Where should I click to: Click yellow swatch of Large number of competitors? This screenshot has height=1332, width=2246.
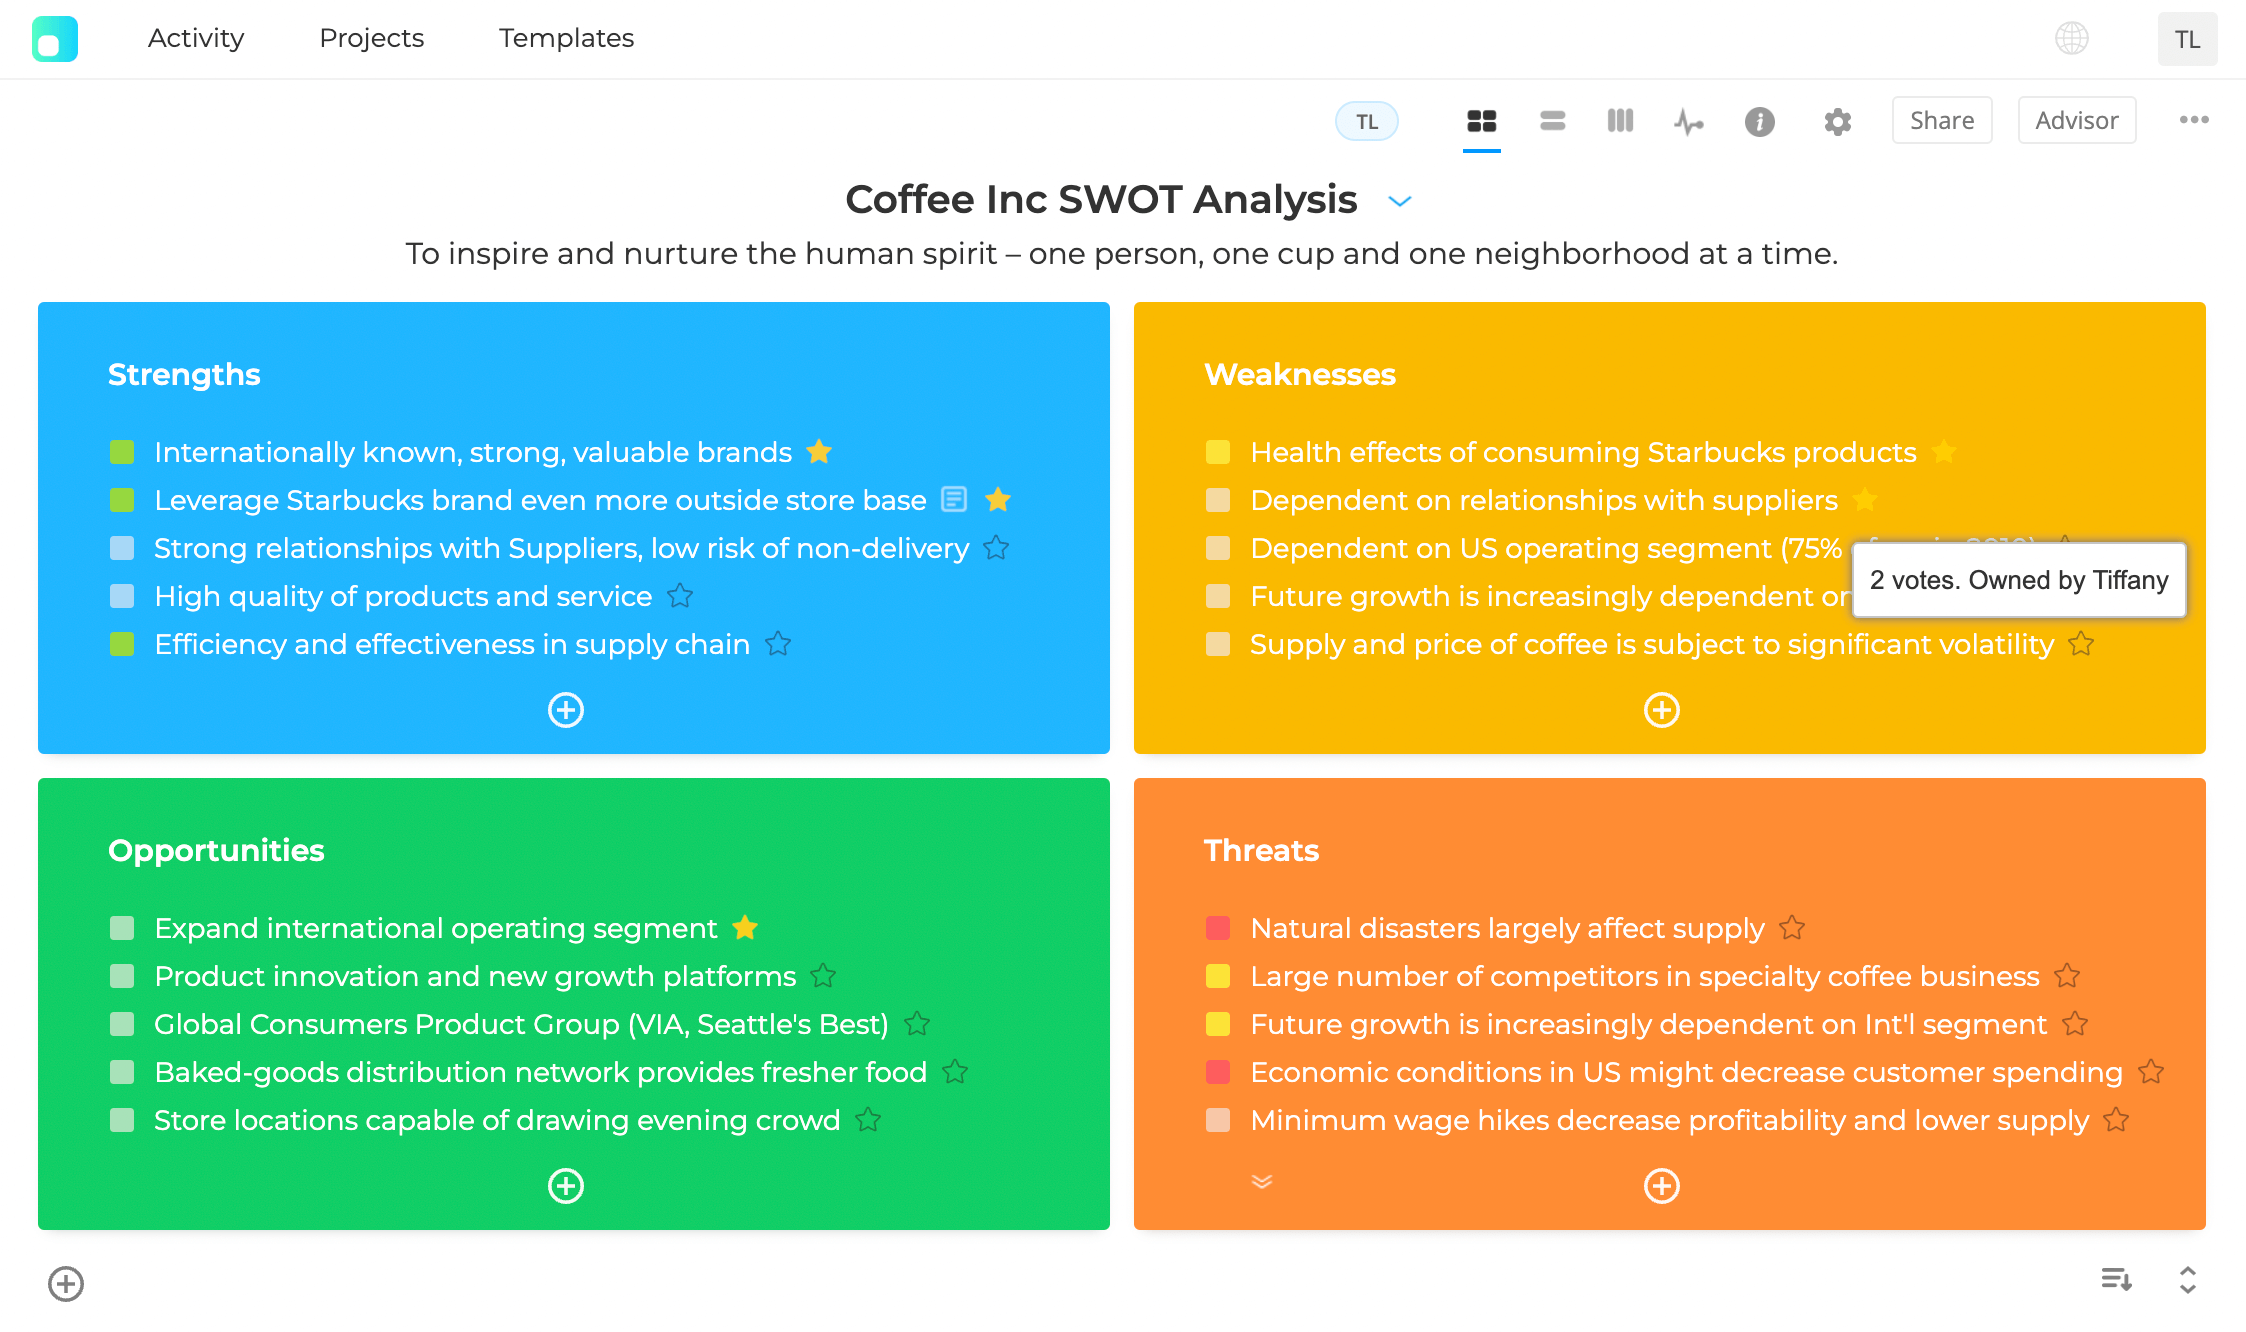click(x=1218, y=976)
